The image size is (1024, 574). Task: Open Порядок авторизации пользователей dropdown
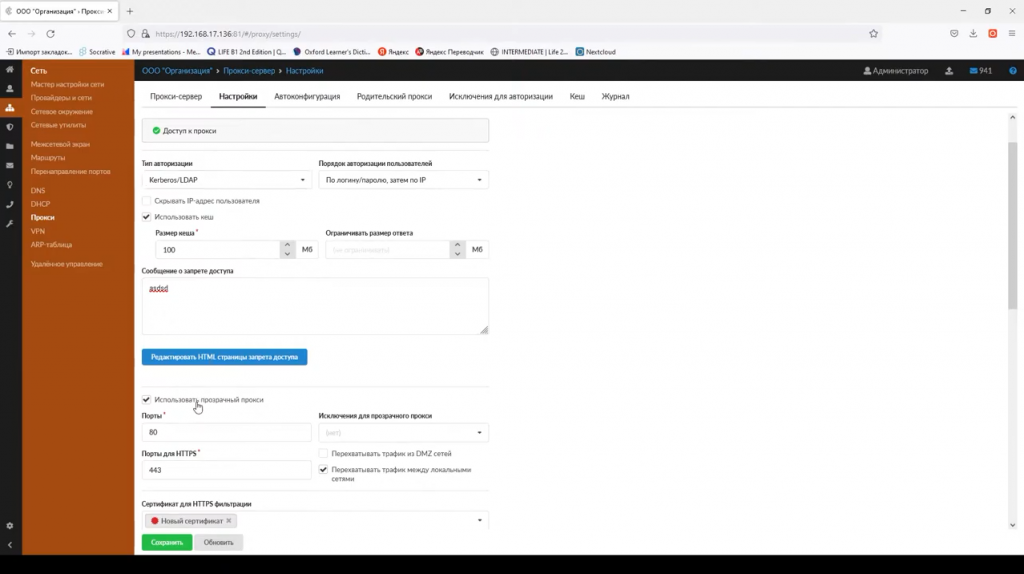(404, 180)
